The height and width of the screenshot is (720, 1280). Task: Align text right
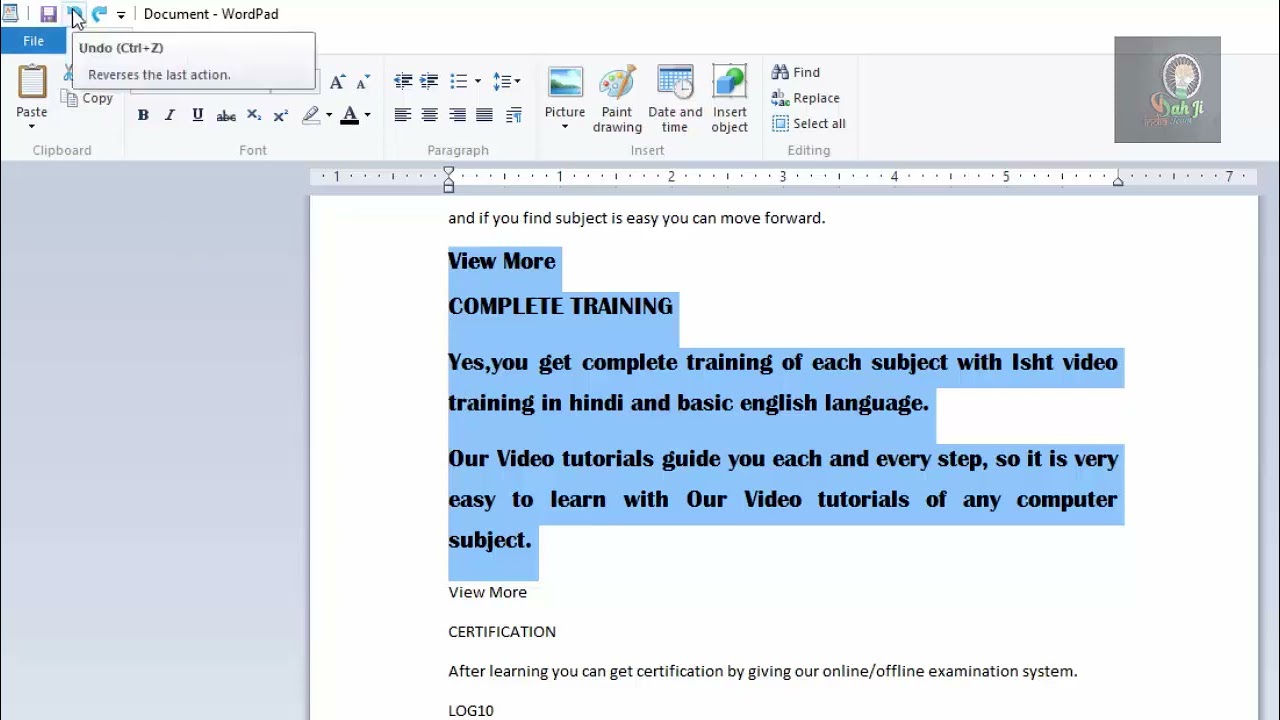pyautogui.click(x=457, y=116)
